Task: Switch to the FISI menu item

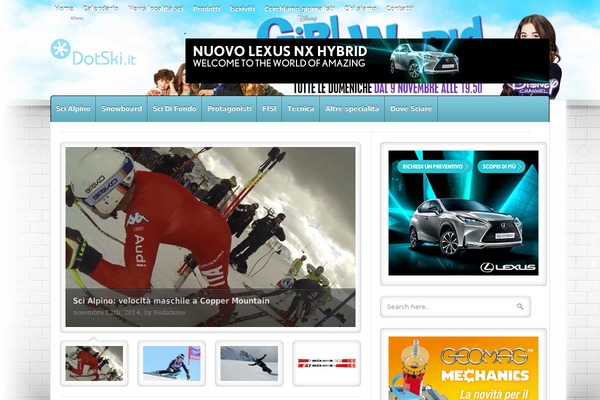Action: [269, 109]
